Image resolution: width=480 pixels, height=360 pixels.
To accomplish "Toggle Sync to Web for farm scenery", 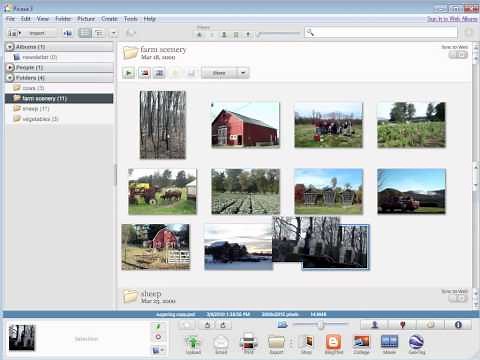I will 458,55.
